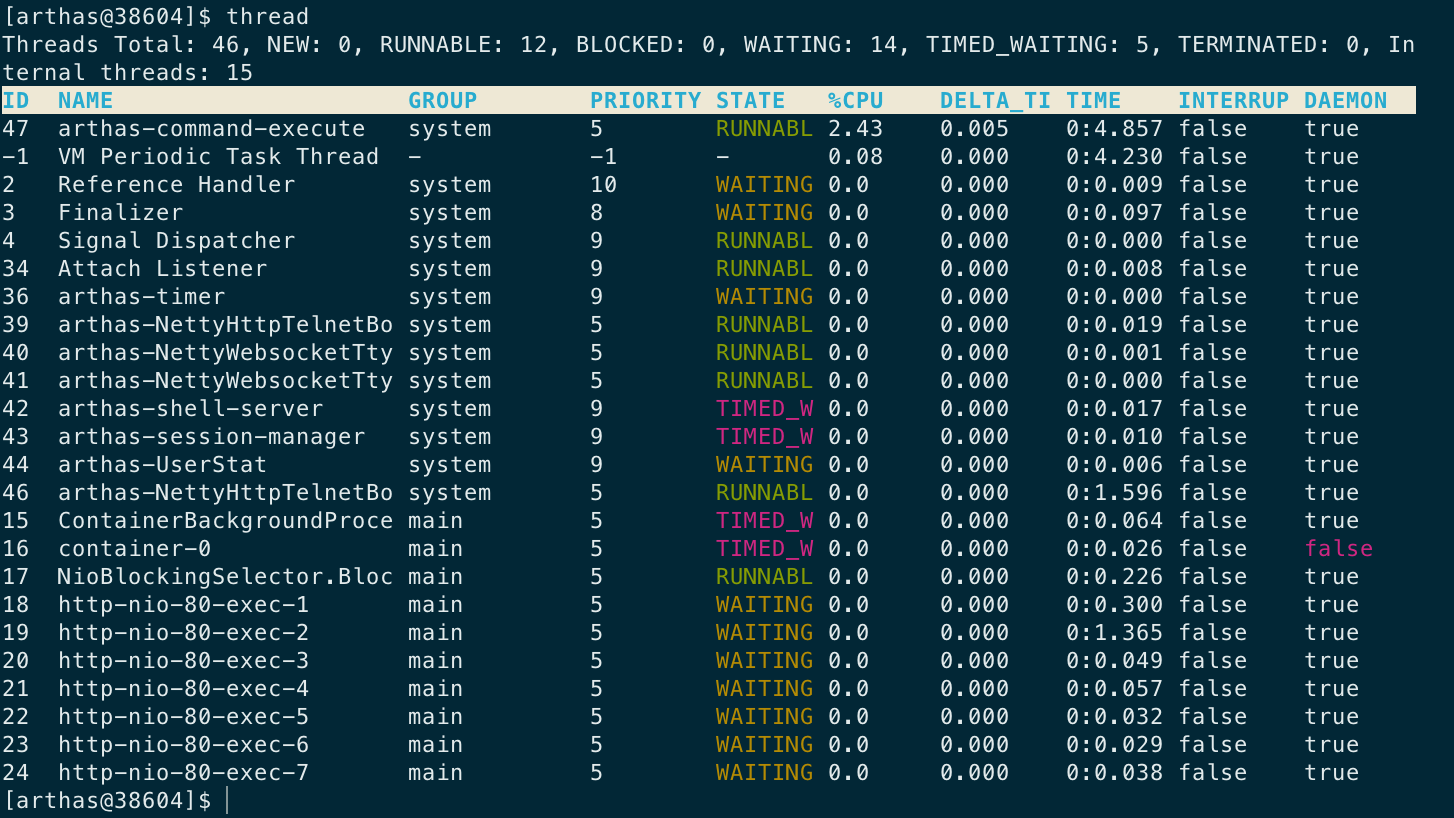The height and width of the screenshot is (818, 1454).
Task: Click the 2.43 CPU value
Action: pyautogui.click(x=856, y=129)
